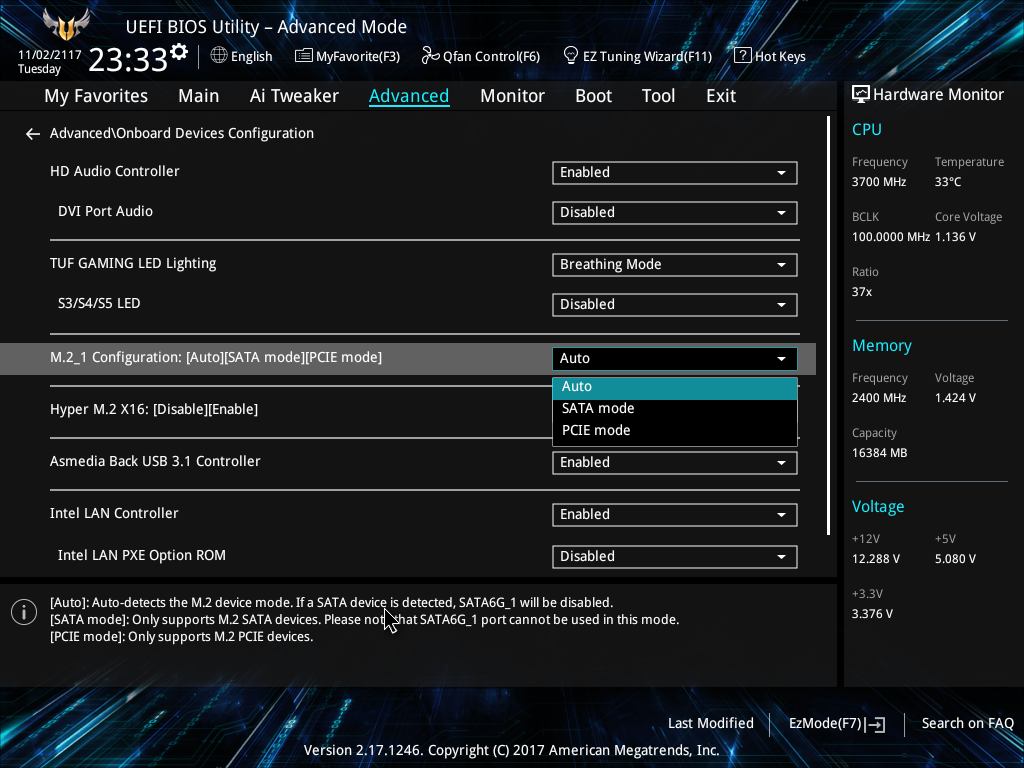
Task: Go to Ai Tweaker tab
Action: tap(294, 96)
